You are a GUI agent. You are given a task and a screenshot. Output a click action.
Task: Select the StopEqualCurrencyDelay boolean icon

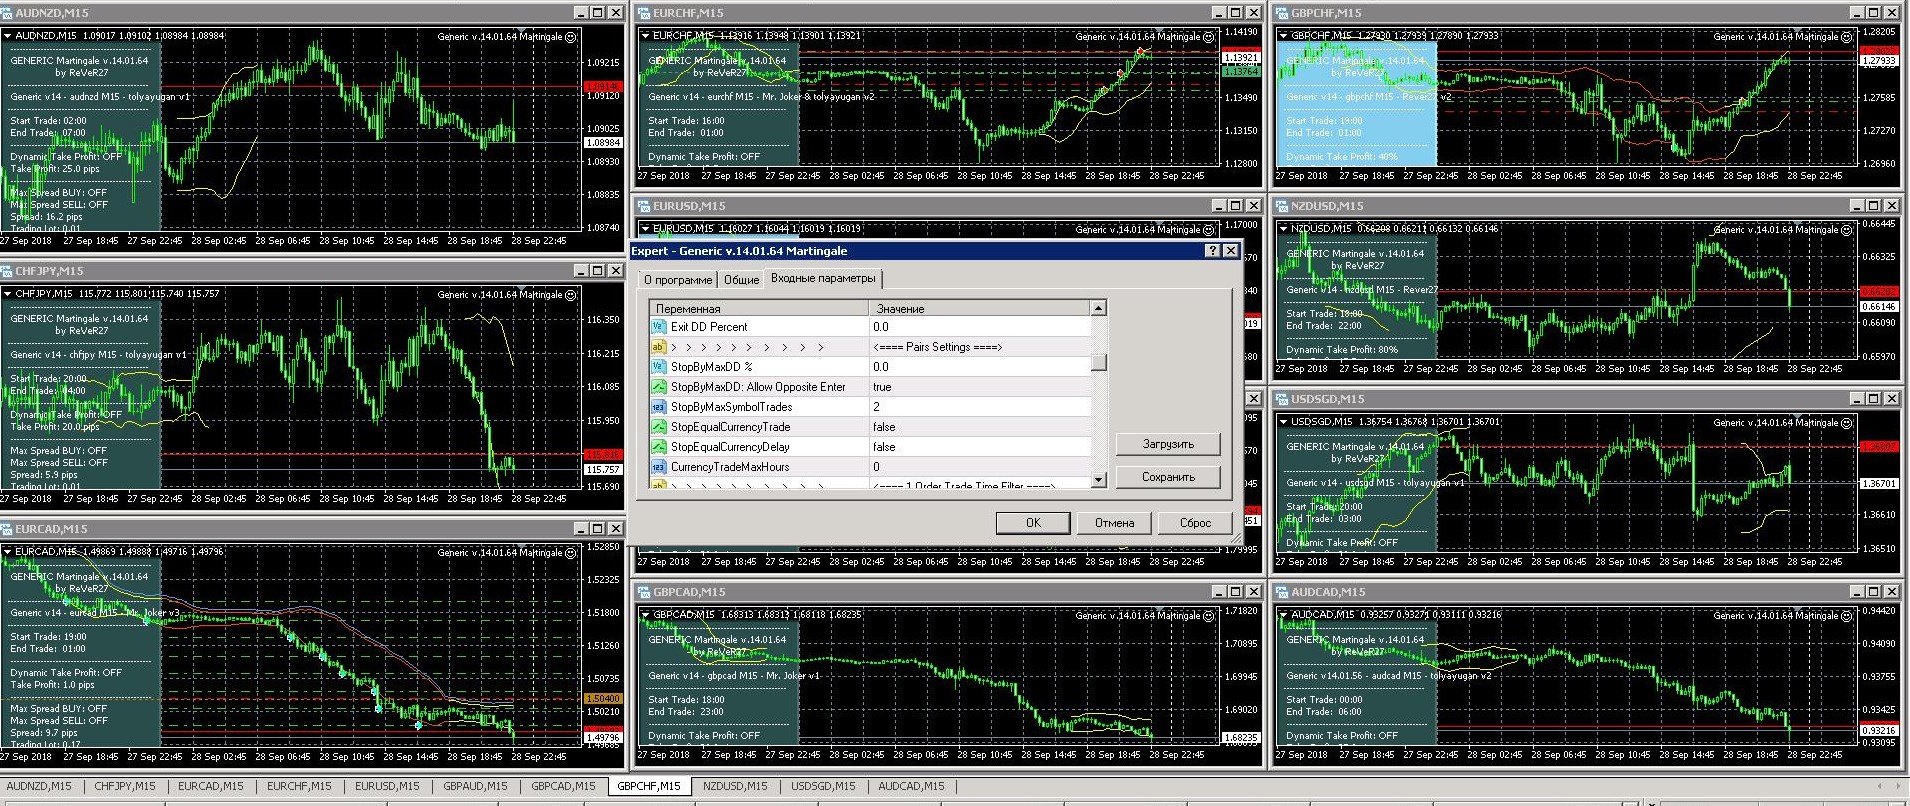pyautogui.click(x=658, y=447)
